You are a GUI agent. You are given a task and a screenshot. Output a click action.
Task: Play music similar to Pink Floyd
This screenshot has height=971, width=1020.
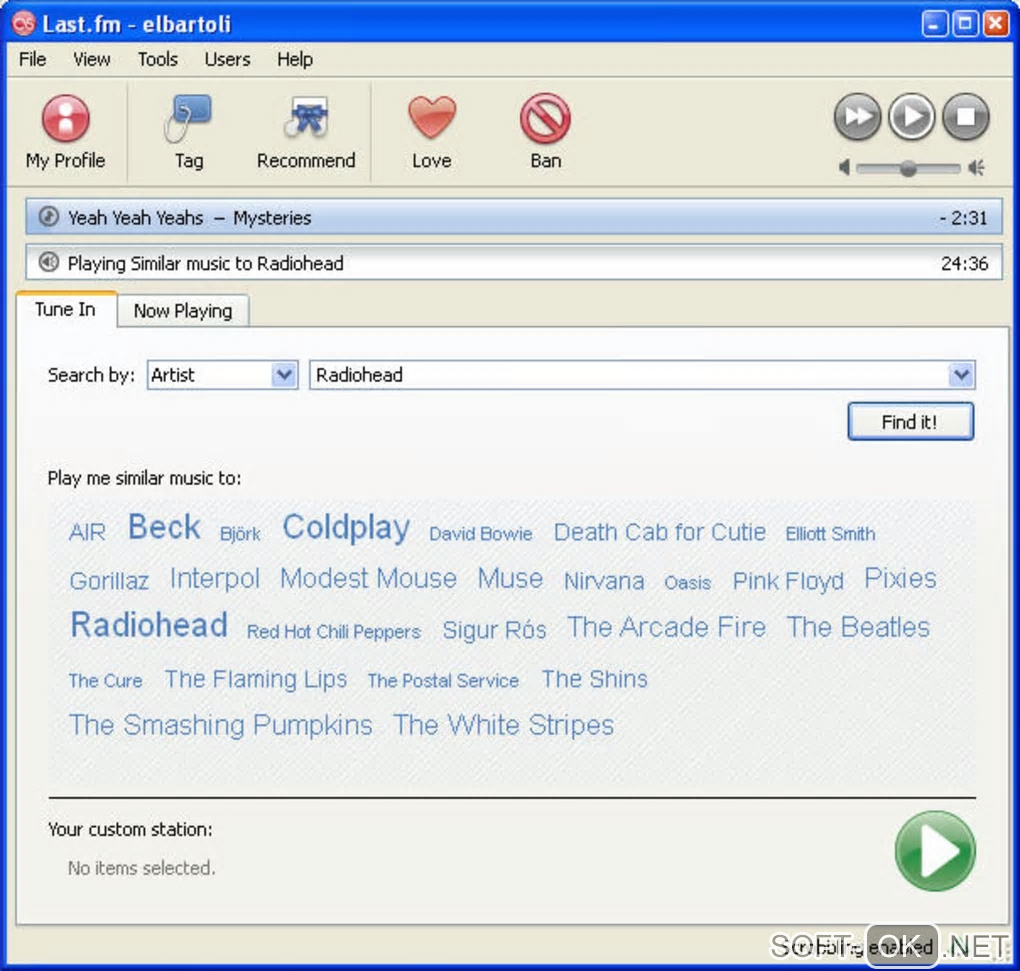click(x=788, y=581)
